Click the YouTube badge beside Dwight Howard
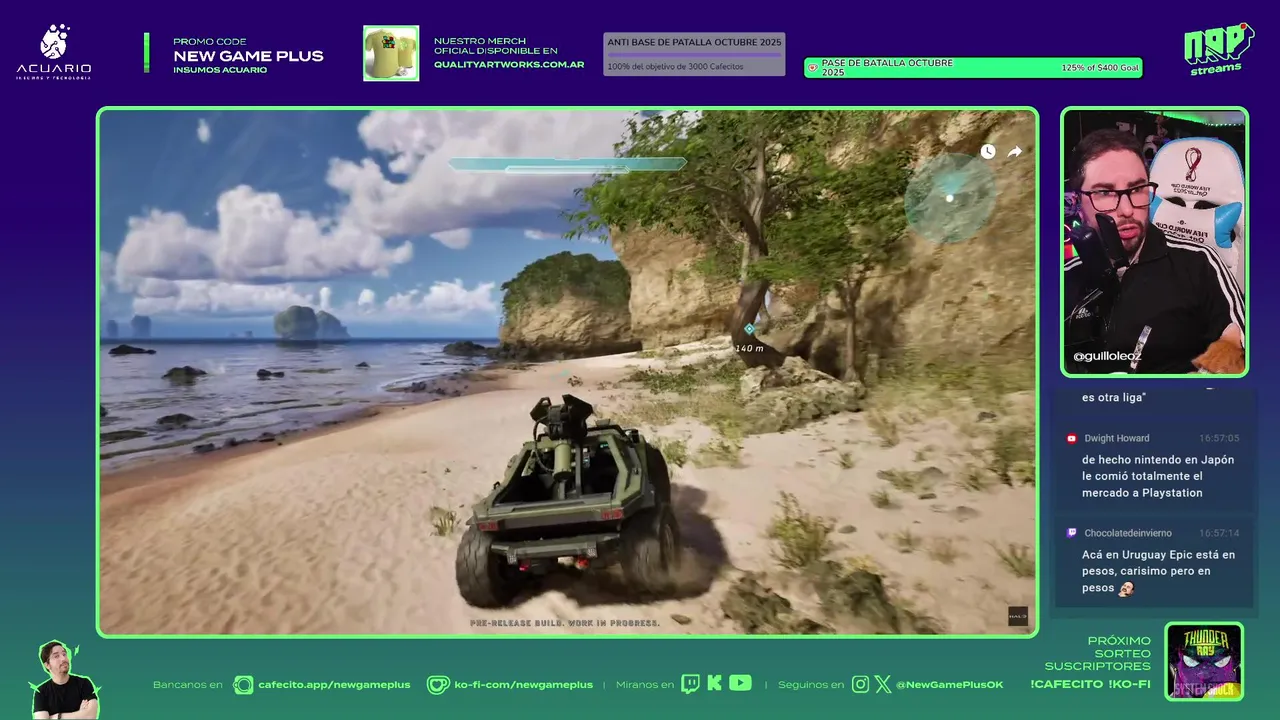Image resolution: width=1280 pixels, height=720 pixels. (1072, 438)
